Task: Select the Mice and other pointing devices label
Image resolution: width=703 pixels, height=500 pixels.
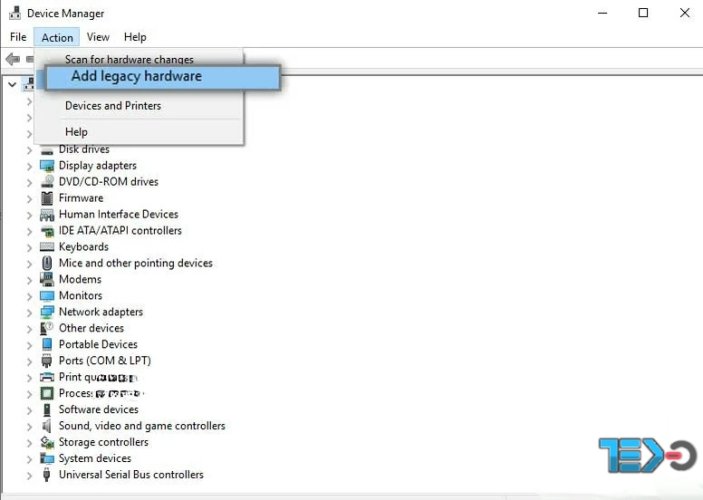Action: [135, 263]
